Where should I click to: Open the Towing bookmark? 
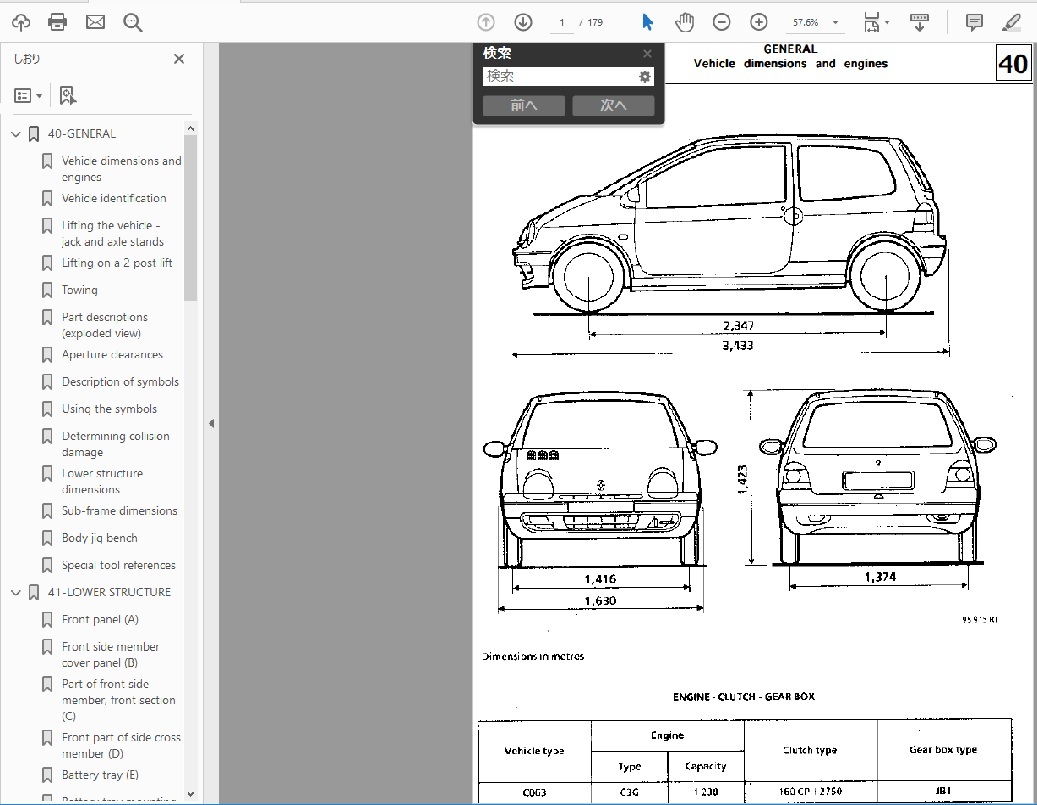click(79, 290)
